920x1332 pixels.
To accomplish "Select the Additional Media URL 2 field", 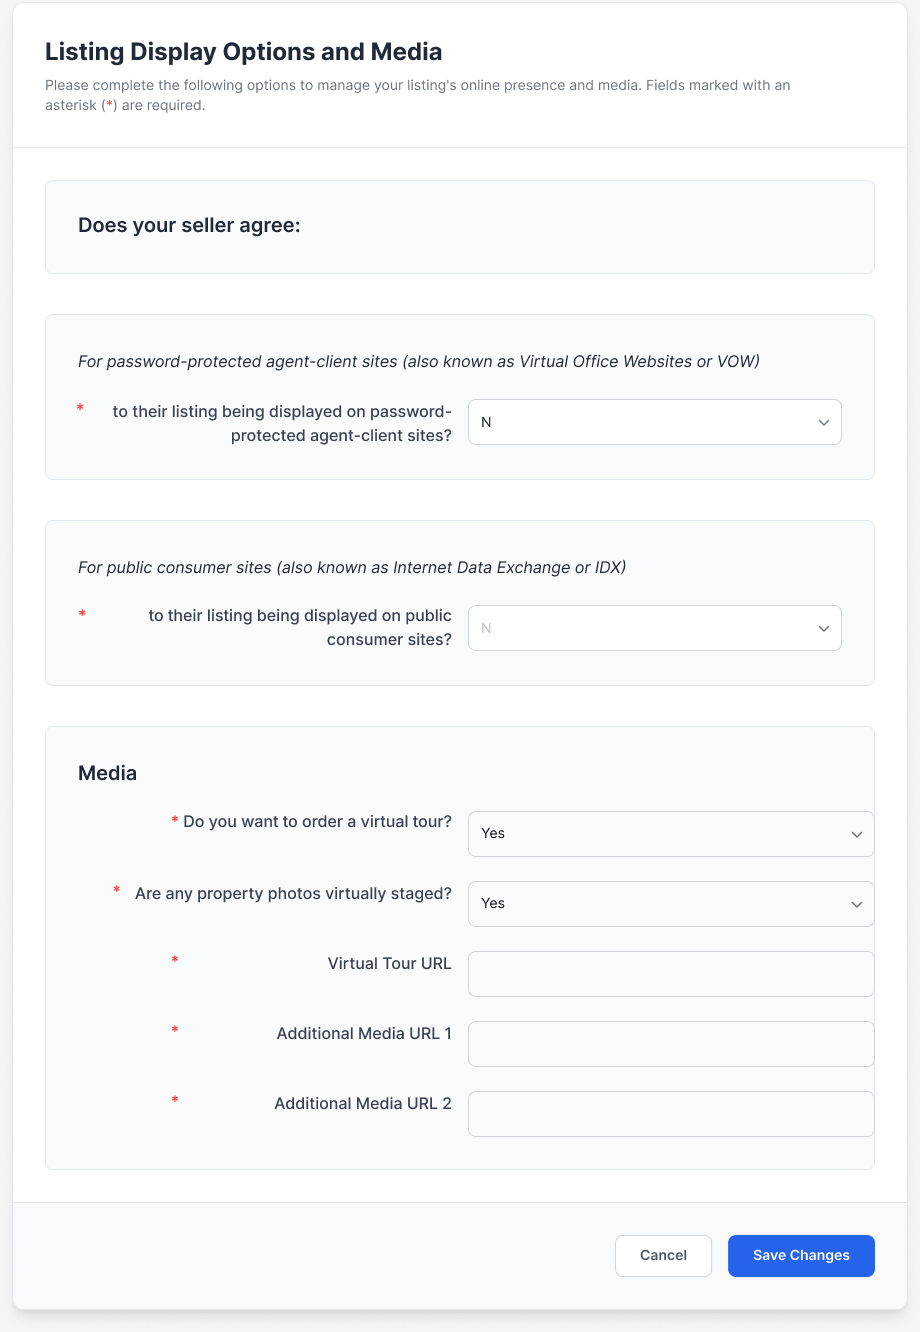I will 671,1114.
